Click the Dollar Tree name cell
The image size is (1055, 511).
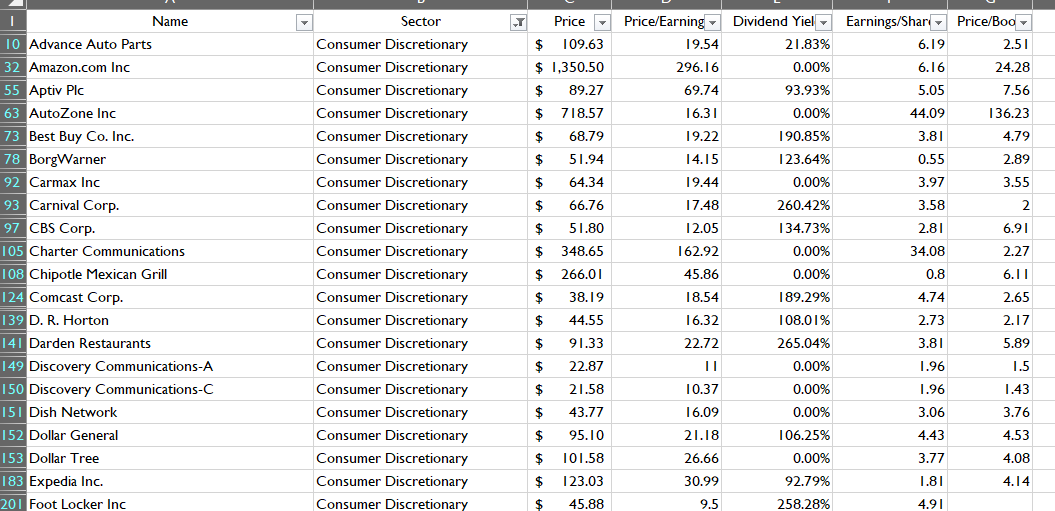click(170, 458)
